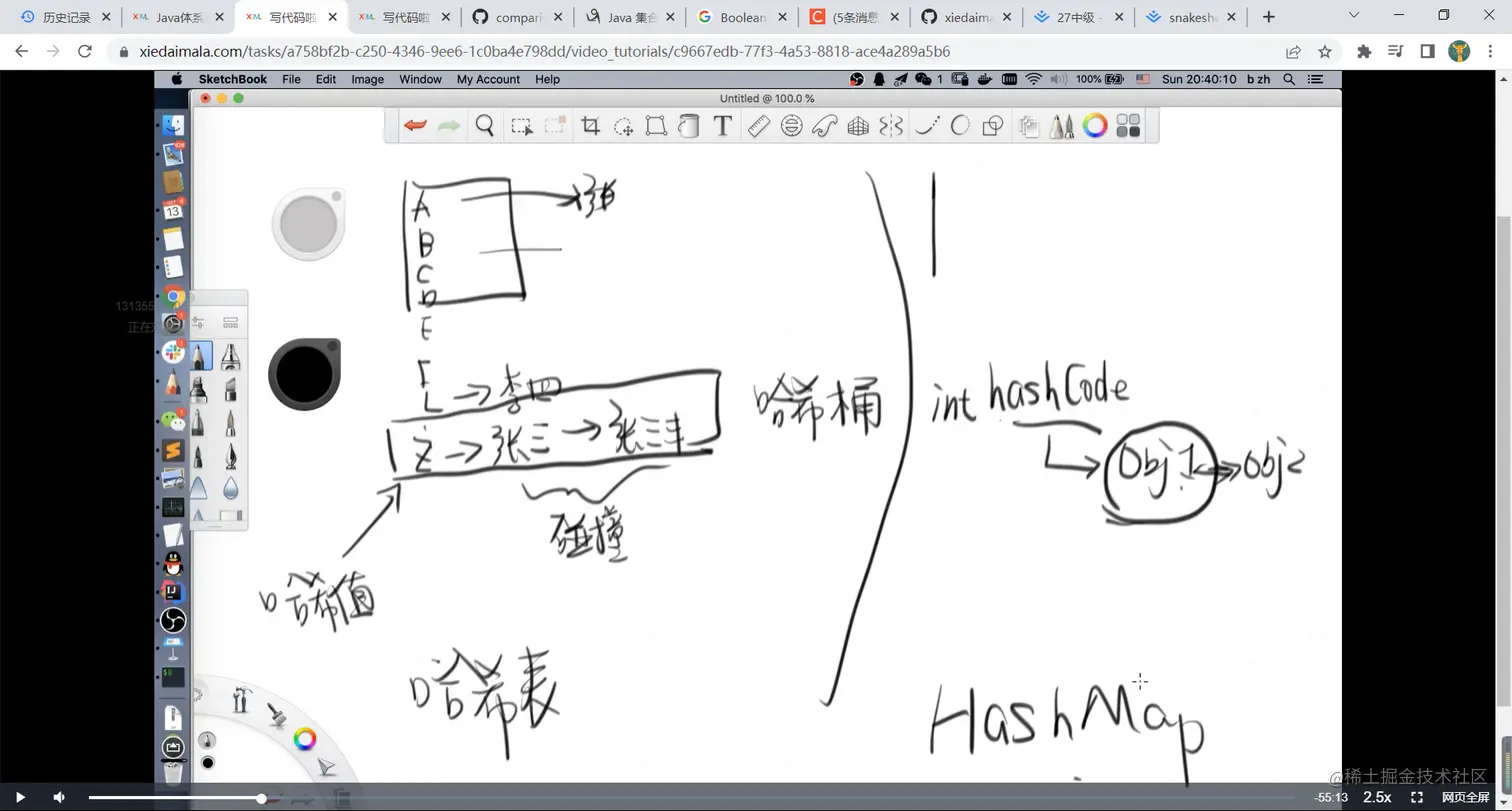Select the Zoom magnifier tool
Screen dimensions: 1512x811
(x=485, y=126)
